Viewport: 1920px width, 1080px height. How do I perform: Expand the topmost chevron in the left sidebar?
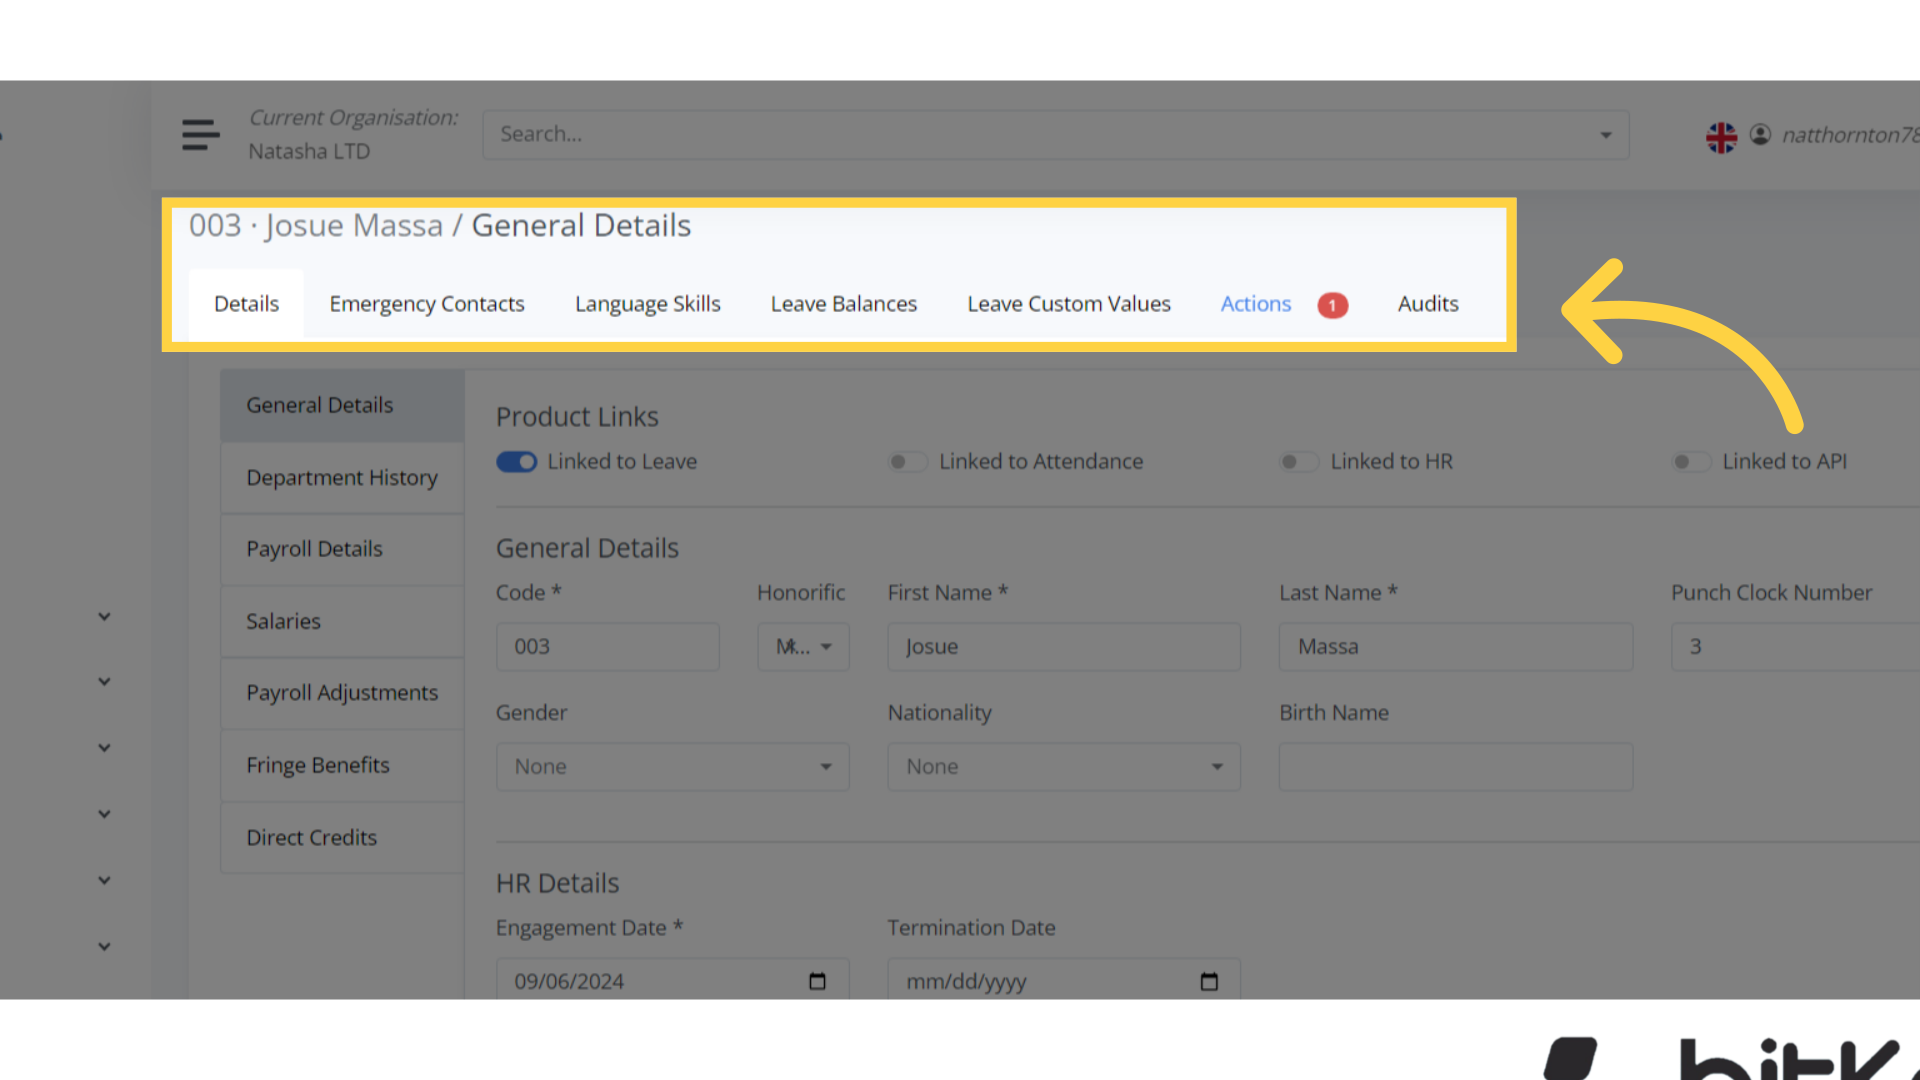[x=104, y=616]
